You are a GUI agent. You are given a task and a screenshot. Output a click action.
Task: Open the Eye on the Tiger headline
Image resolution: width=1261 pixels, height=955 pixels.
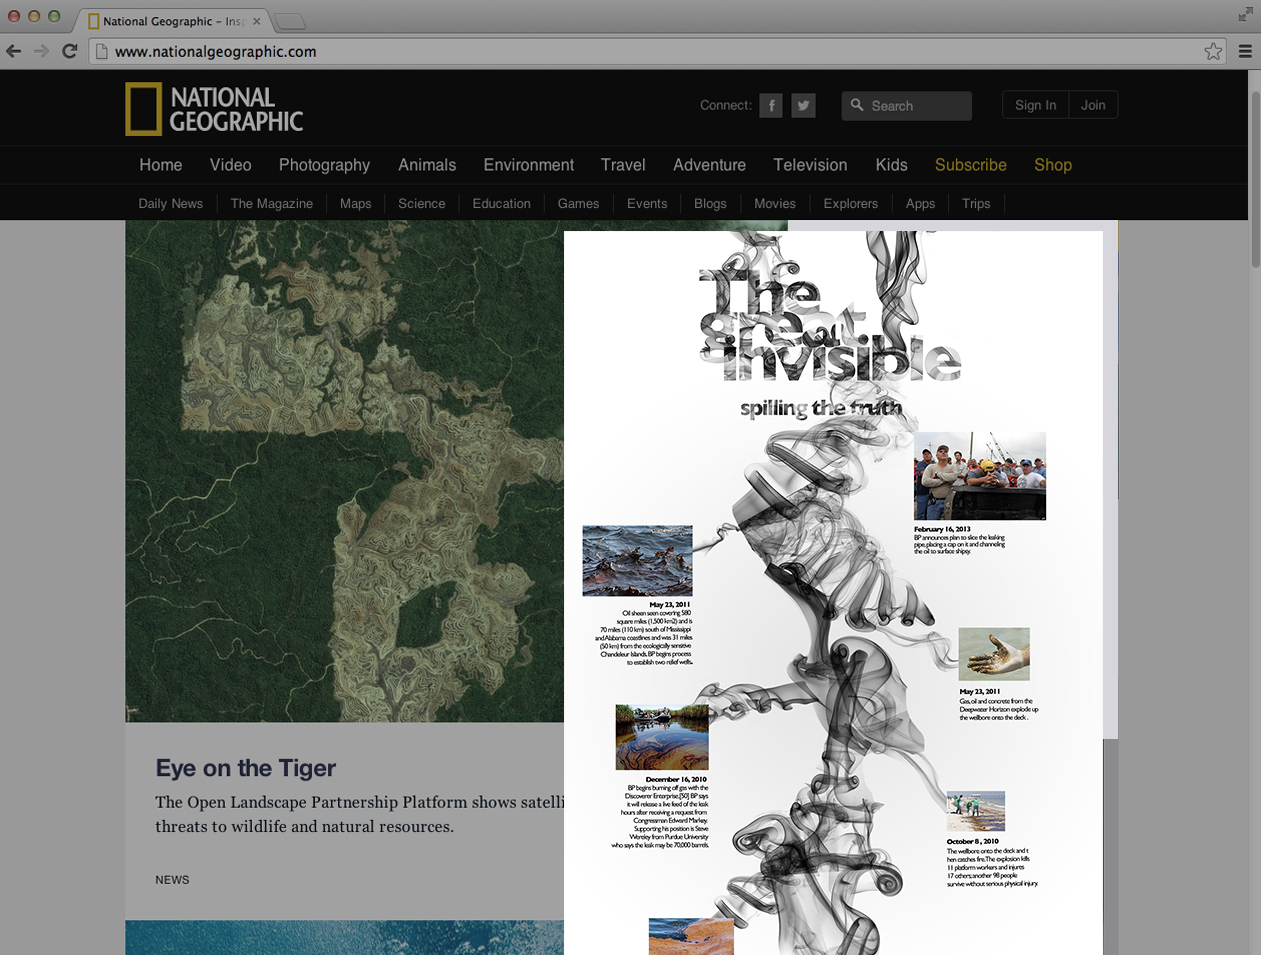tap(246, 768)
